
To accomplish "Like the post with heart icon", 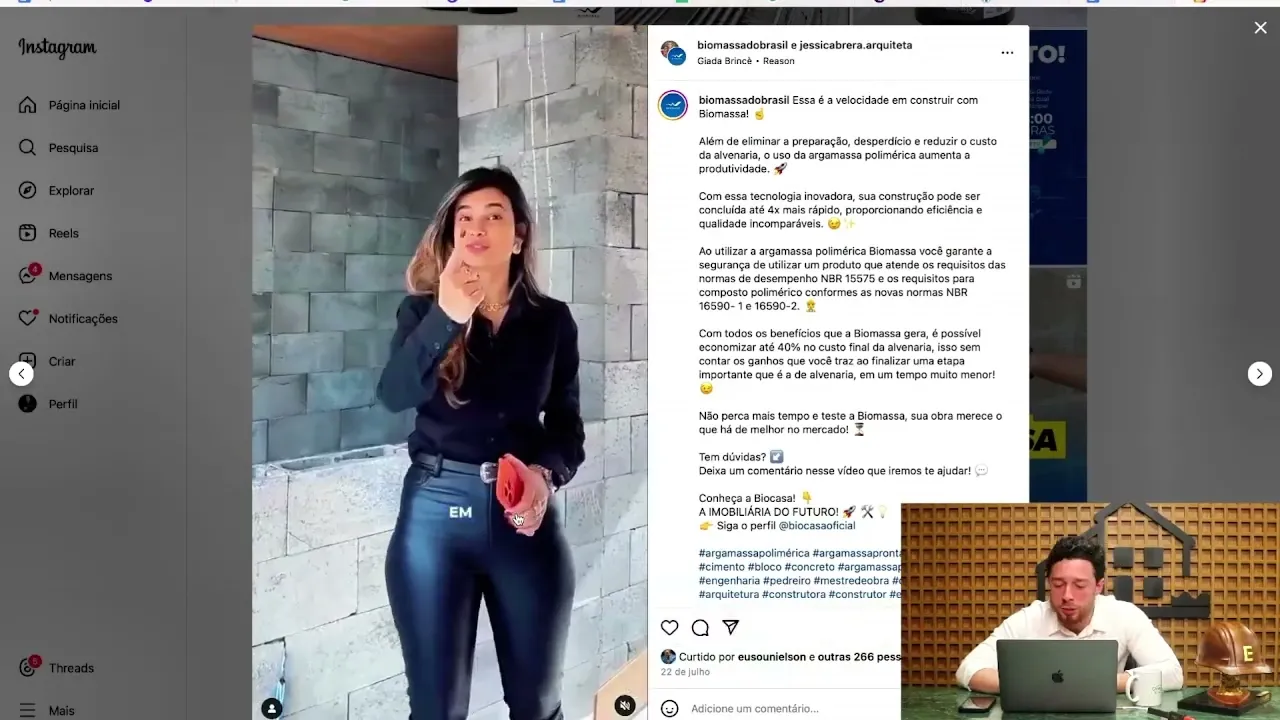I will click(670, 628).
